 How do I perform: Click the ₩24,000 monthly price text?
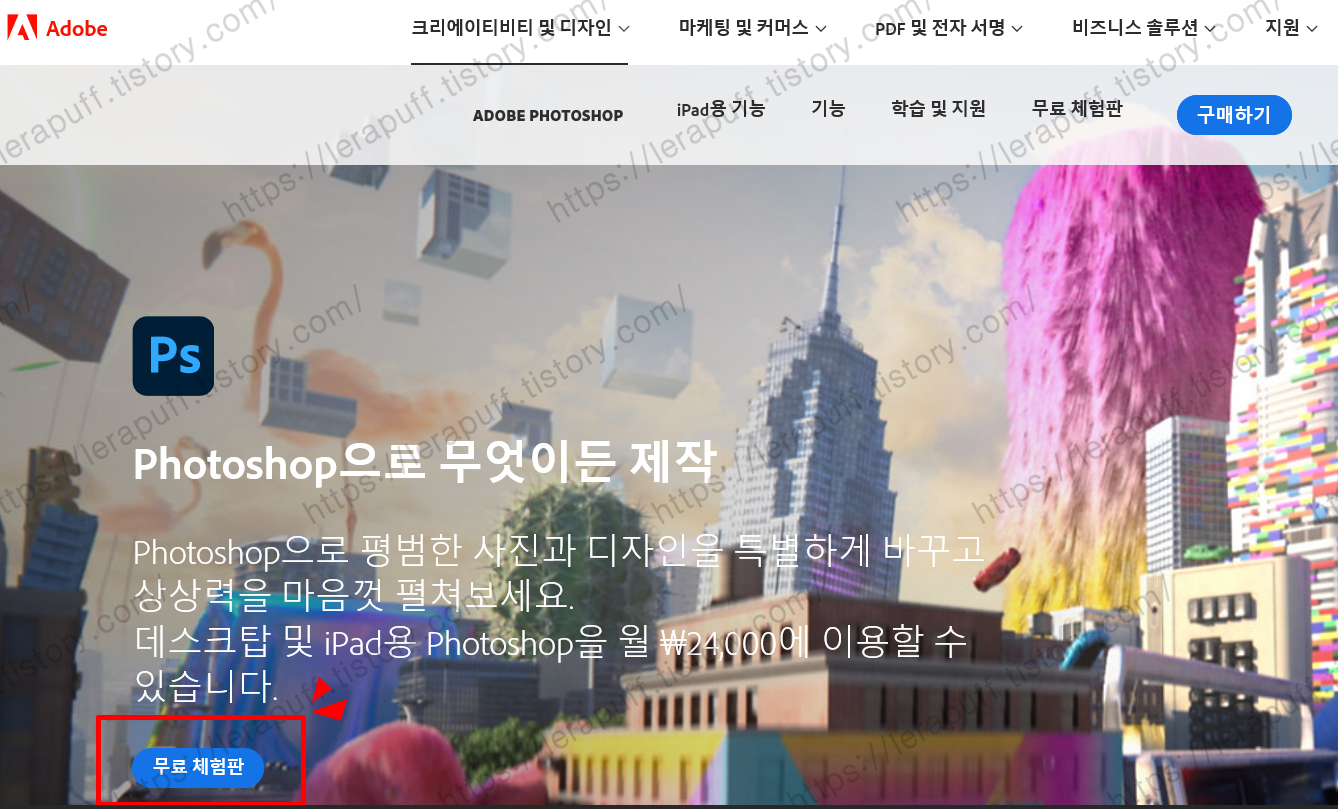coord(718,643)
